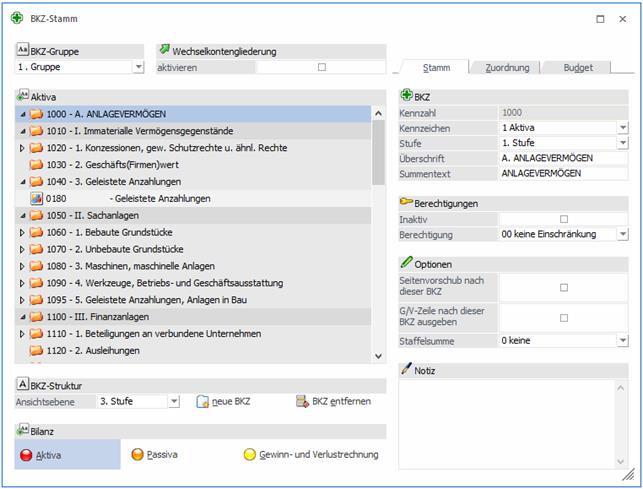Click the neue BKZ icon
The height and width of the screenshot is (489, 643).
pos(202,401)
